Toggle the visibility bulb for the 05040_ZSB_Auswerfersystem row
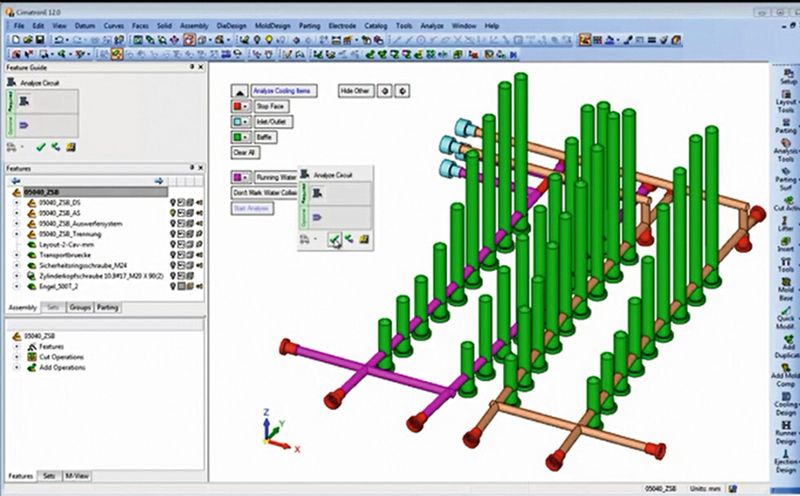Screen dimensions: 800x496 [173, 224]
